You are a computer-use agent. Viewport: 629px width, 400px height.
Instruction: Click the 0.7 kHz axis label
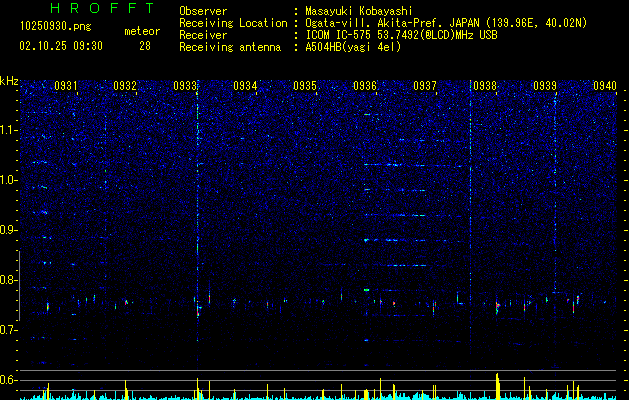pos(9,330)
